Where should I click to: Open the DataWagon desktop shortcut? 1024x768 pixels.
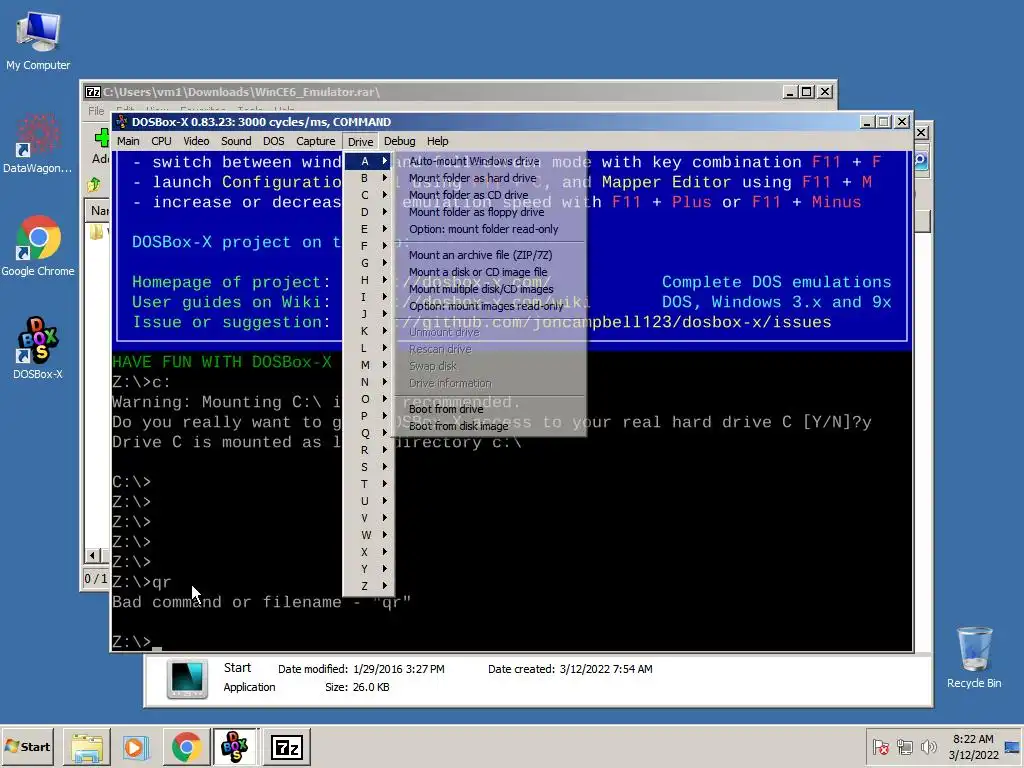(38, 144)
